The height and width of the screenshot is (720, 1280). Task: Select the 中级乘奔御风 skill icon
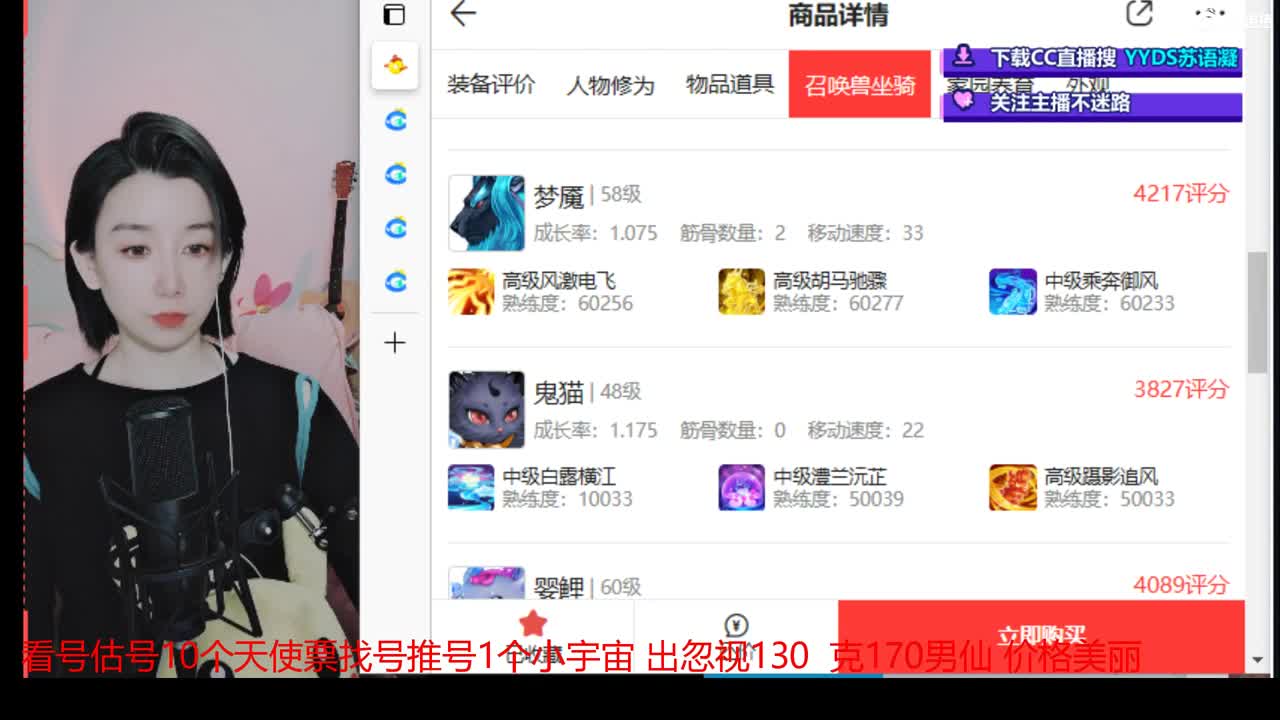[x=1013, y=291]
